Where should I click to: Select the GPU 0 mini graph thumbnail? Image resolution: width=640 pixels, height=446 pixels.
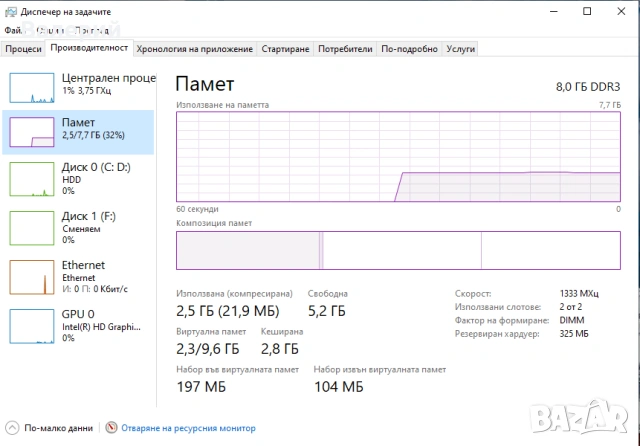coord(32,326)
